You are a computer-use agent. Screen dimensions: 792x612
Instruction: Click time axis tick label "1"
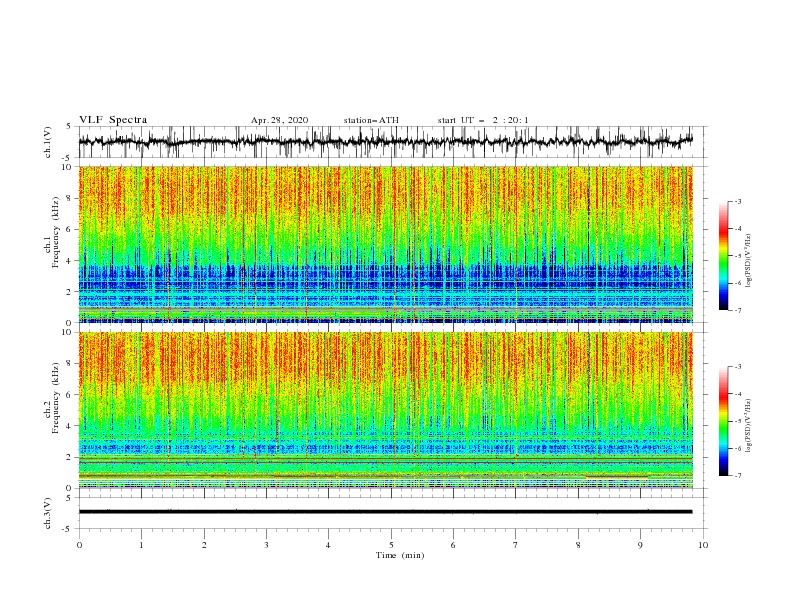[x=141, y=545]
